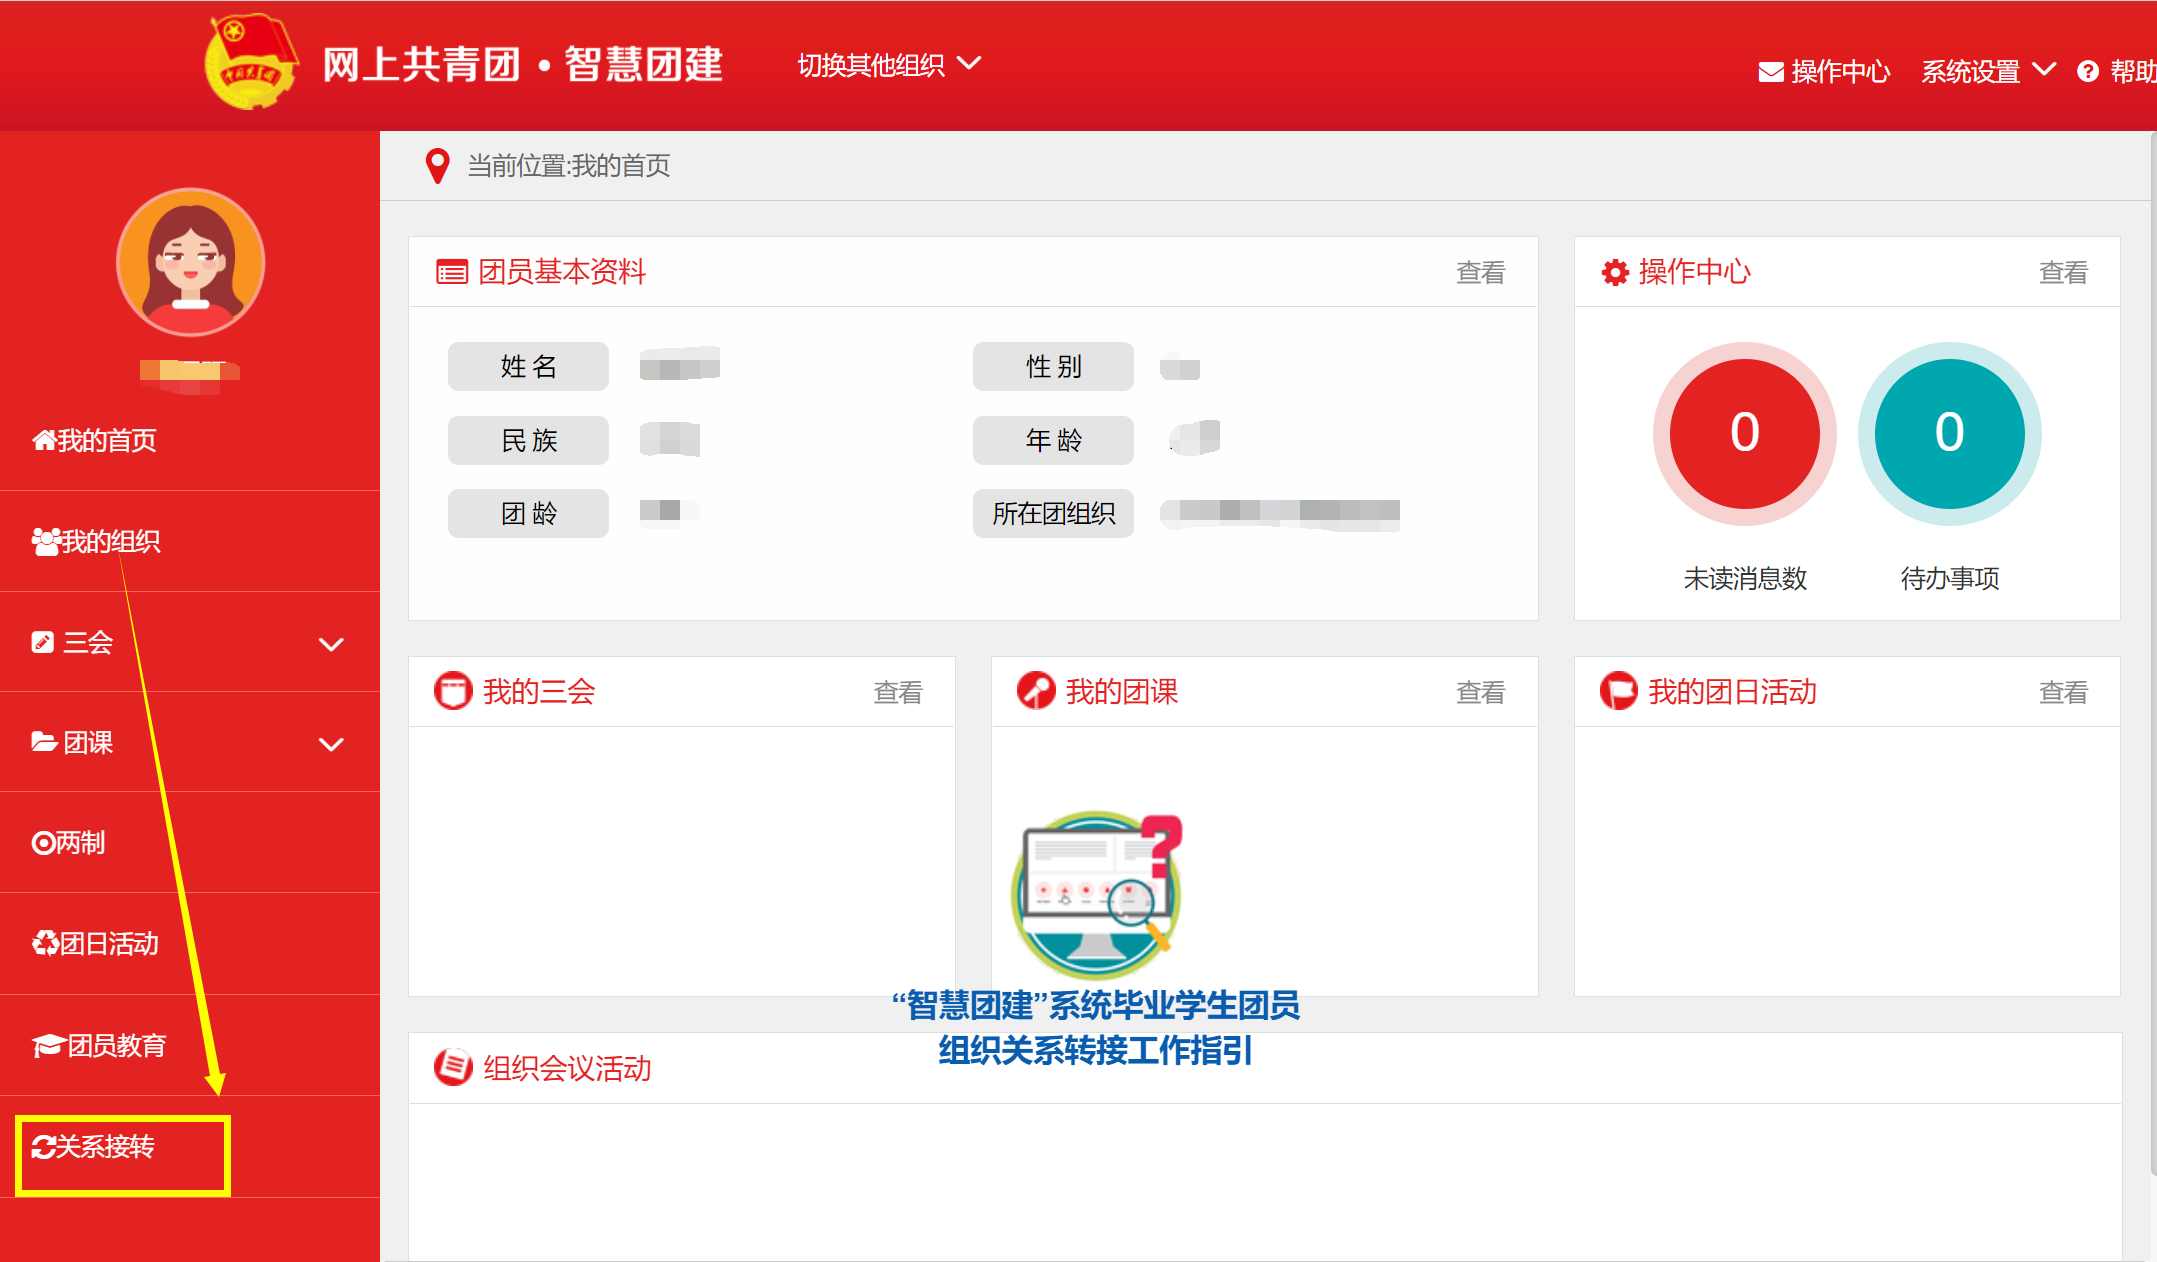Click 查看 in 我的团课 panel
2157x1262 pixels.
[x=1480, y=692]
